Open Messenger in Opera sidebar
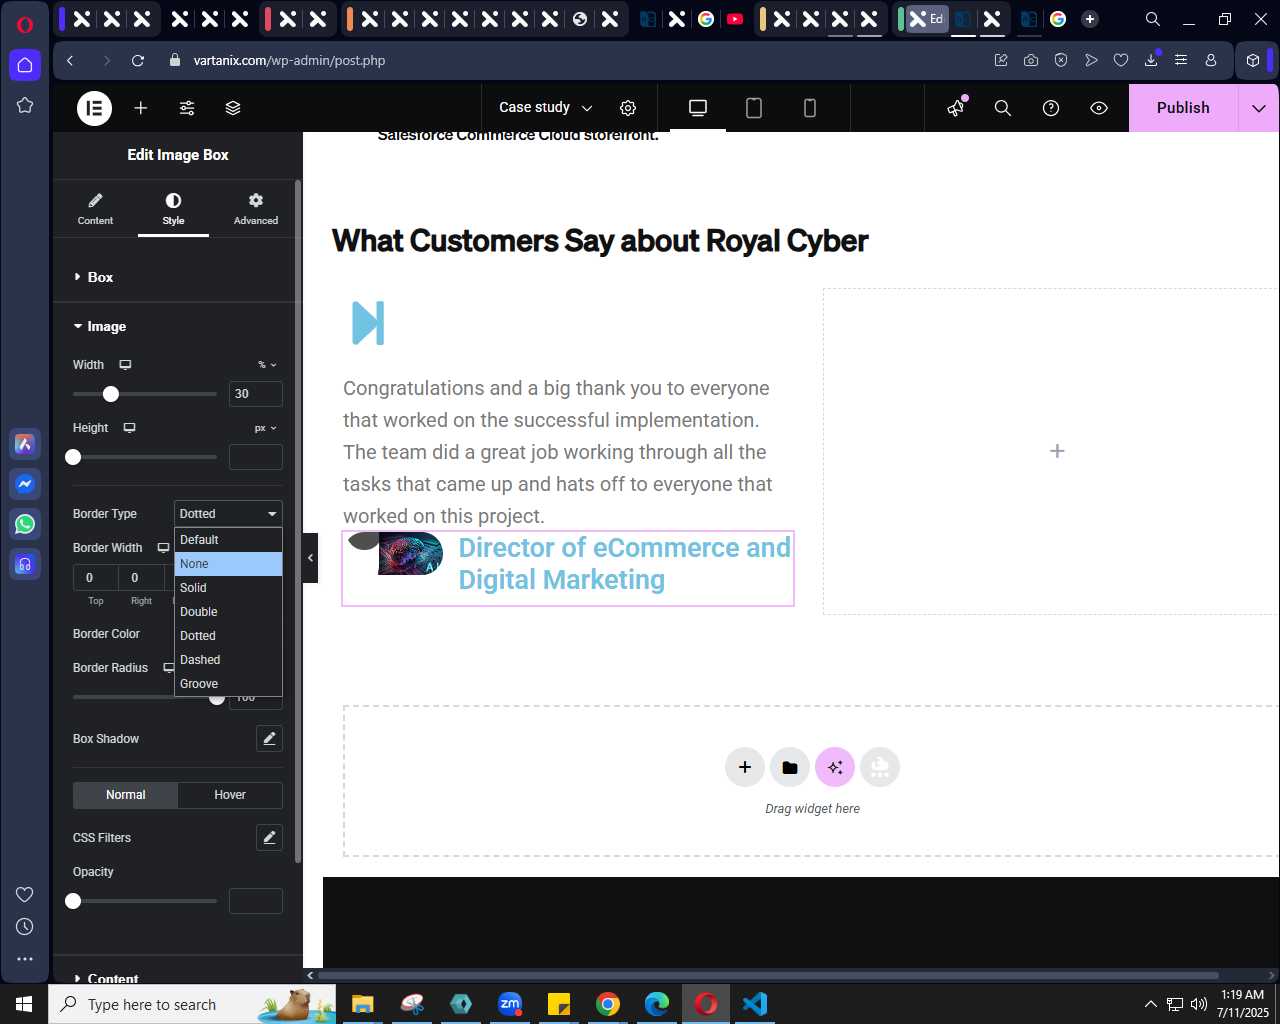 (x=25, y=484)
